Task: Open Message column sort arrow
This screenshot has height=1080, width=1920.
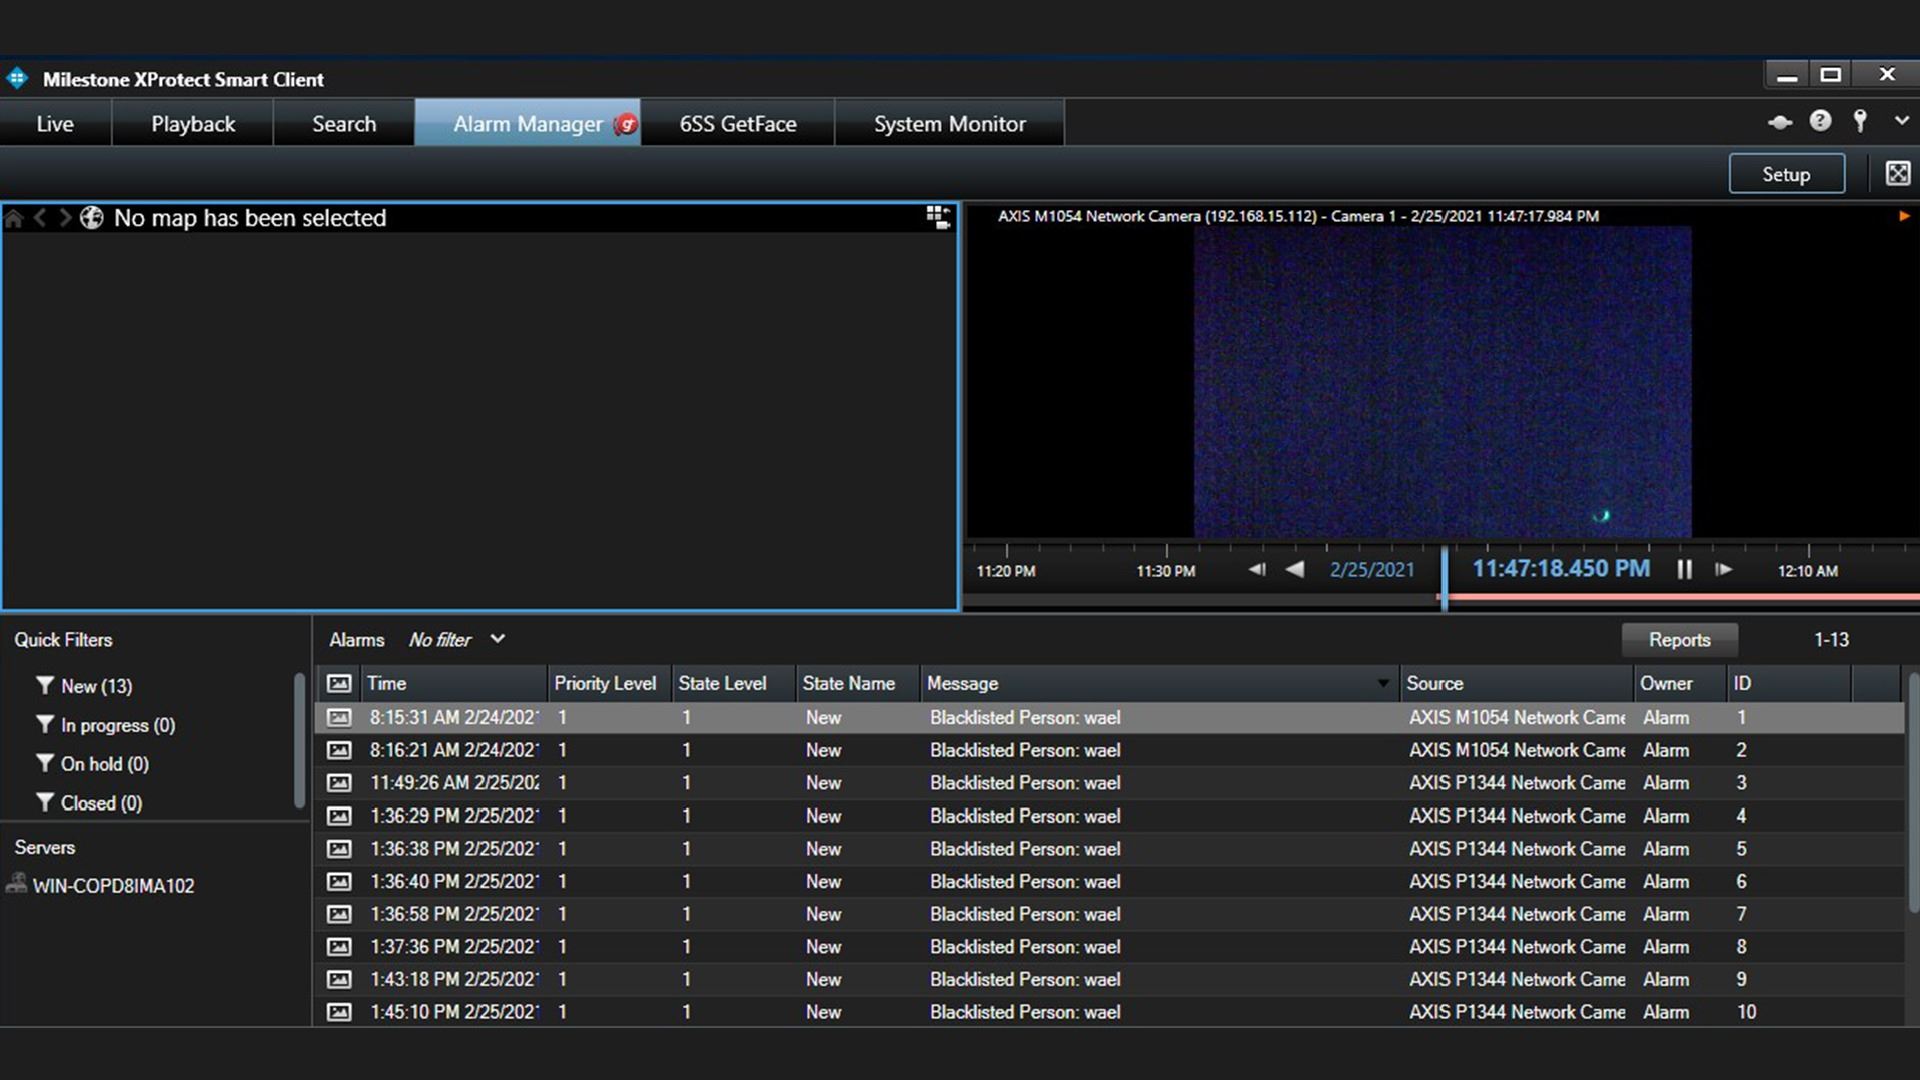Action: point(1383,684)
